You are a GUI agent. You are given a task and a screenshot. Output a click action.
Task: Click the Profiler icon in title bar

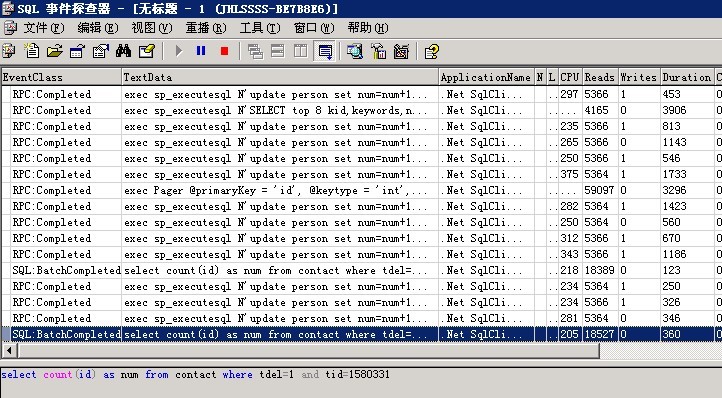coord(7,8)
